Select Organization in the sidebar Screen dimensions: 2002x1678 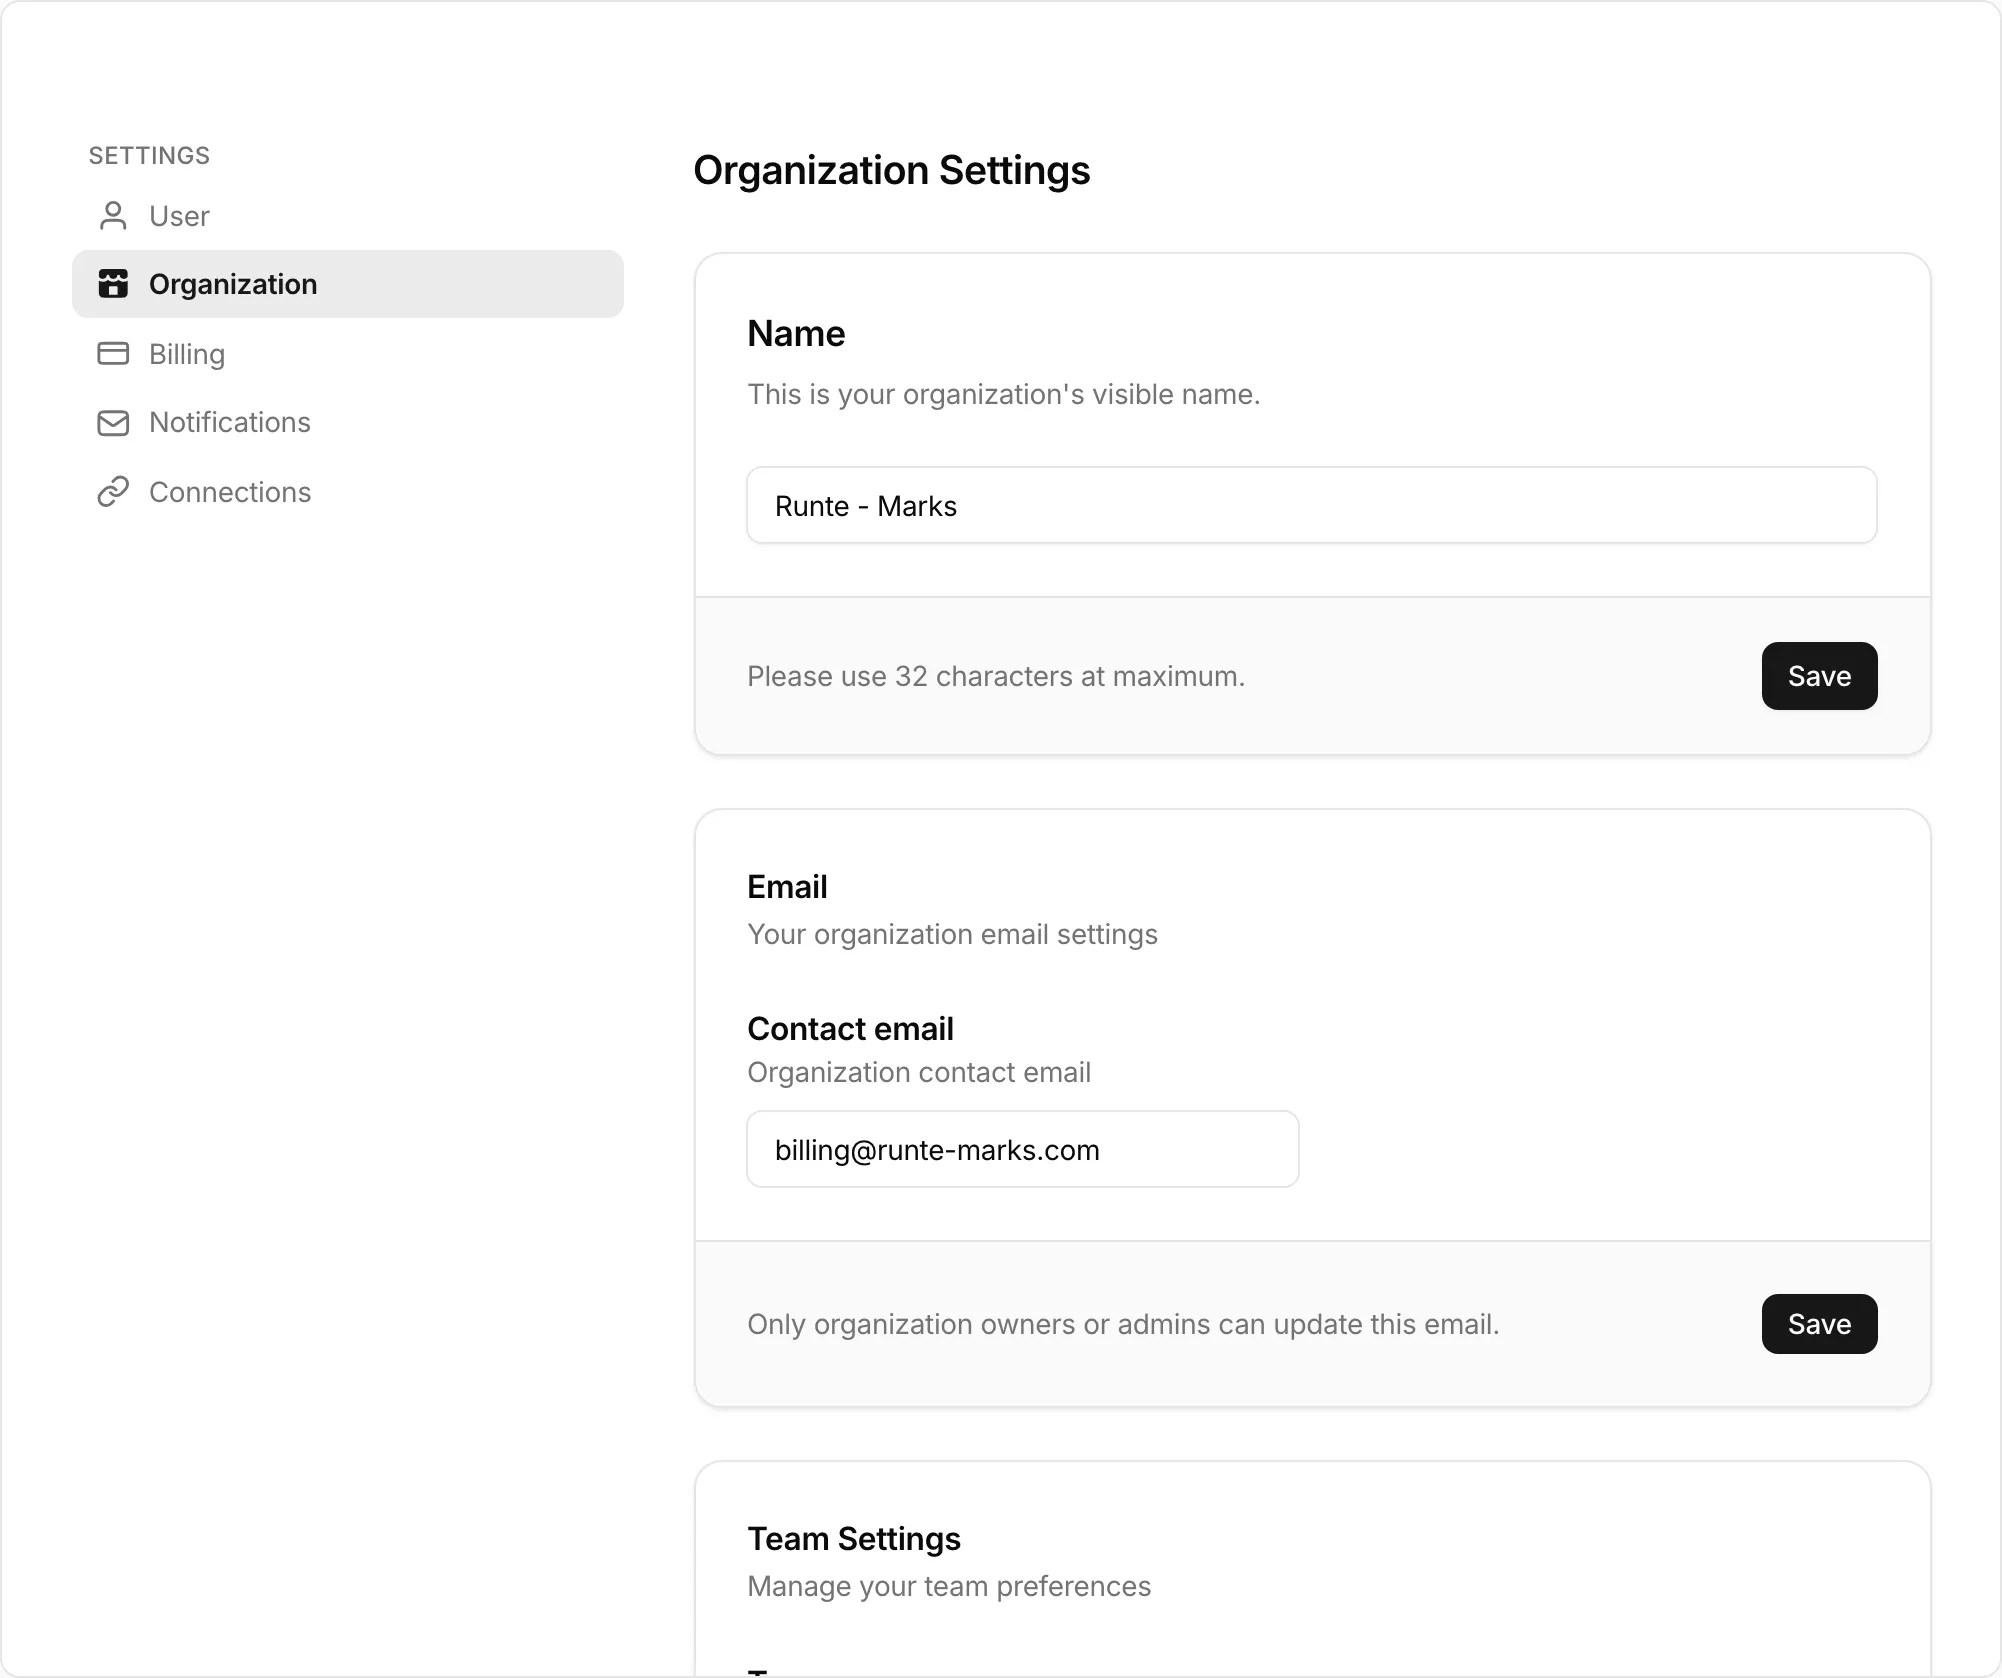click(x=348, y=284)
